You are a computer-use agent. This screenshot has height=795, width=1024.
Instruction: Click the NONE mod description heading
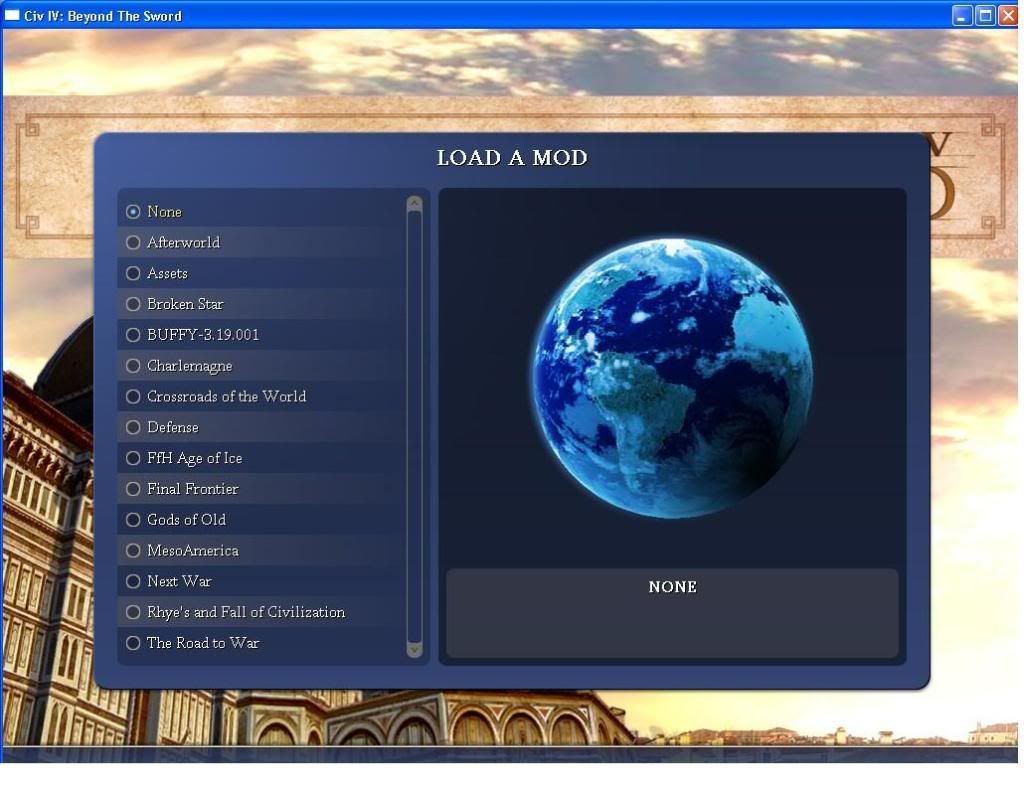point(673,587)
